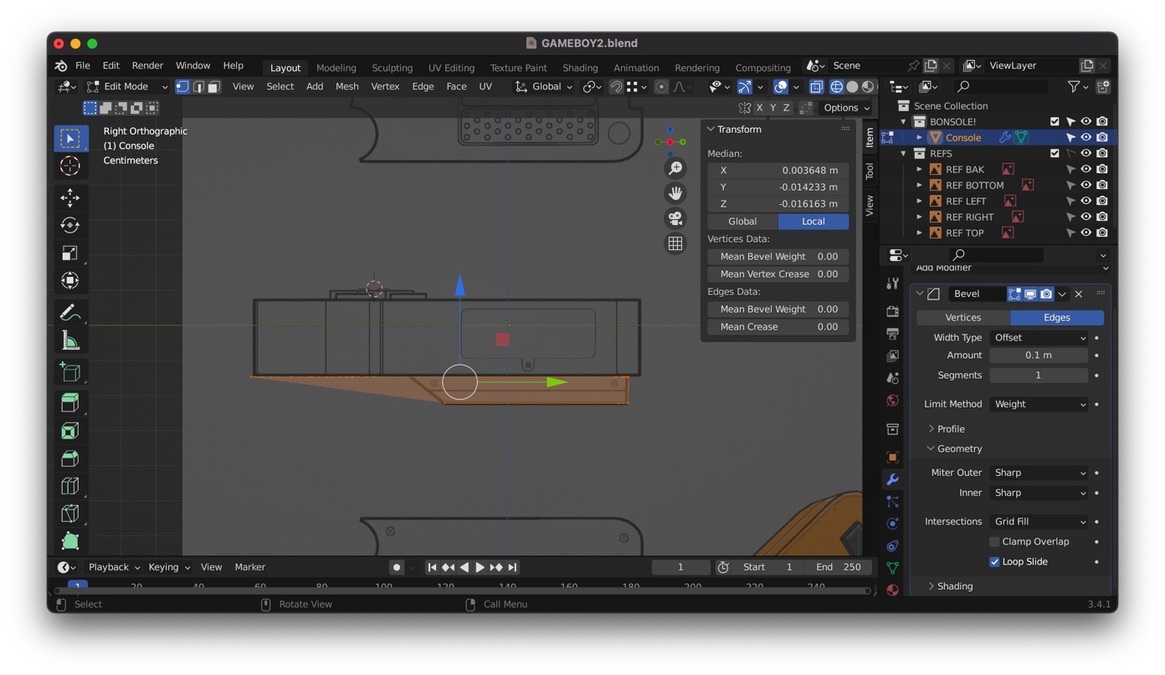Image resolution: width=1165 pixels, height=675 pixels.
Task: Activate the Annotate pencil tool
Action: point(70,313)
